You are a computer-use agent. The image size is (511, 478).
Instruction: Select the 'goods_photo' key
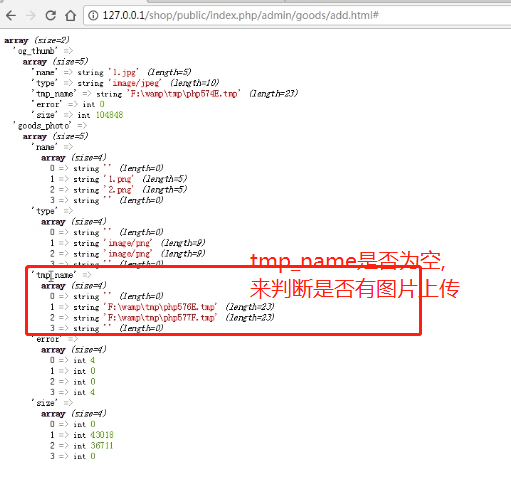42,125
